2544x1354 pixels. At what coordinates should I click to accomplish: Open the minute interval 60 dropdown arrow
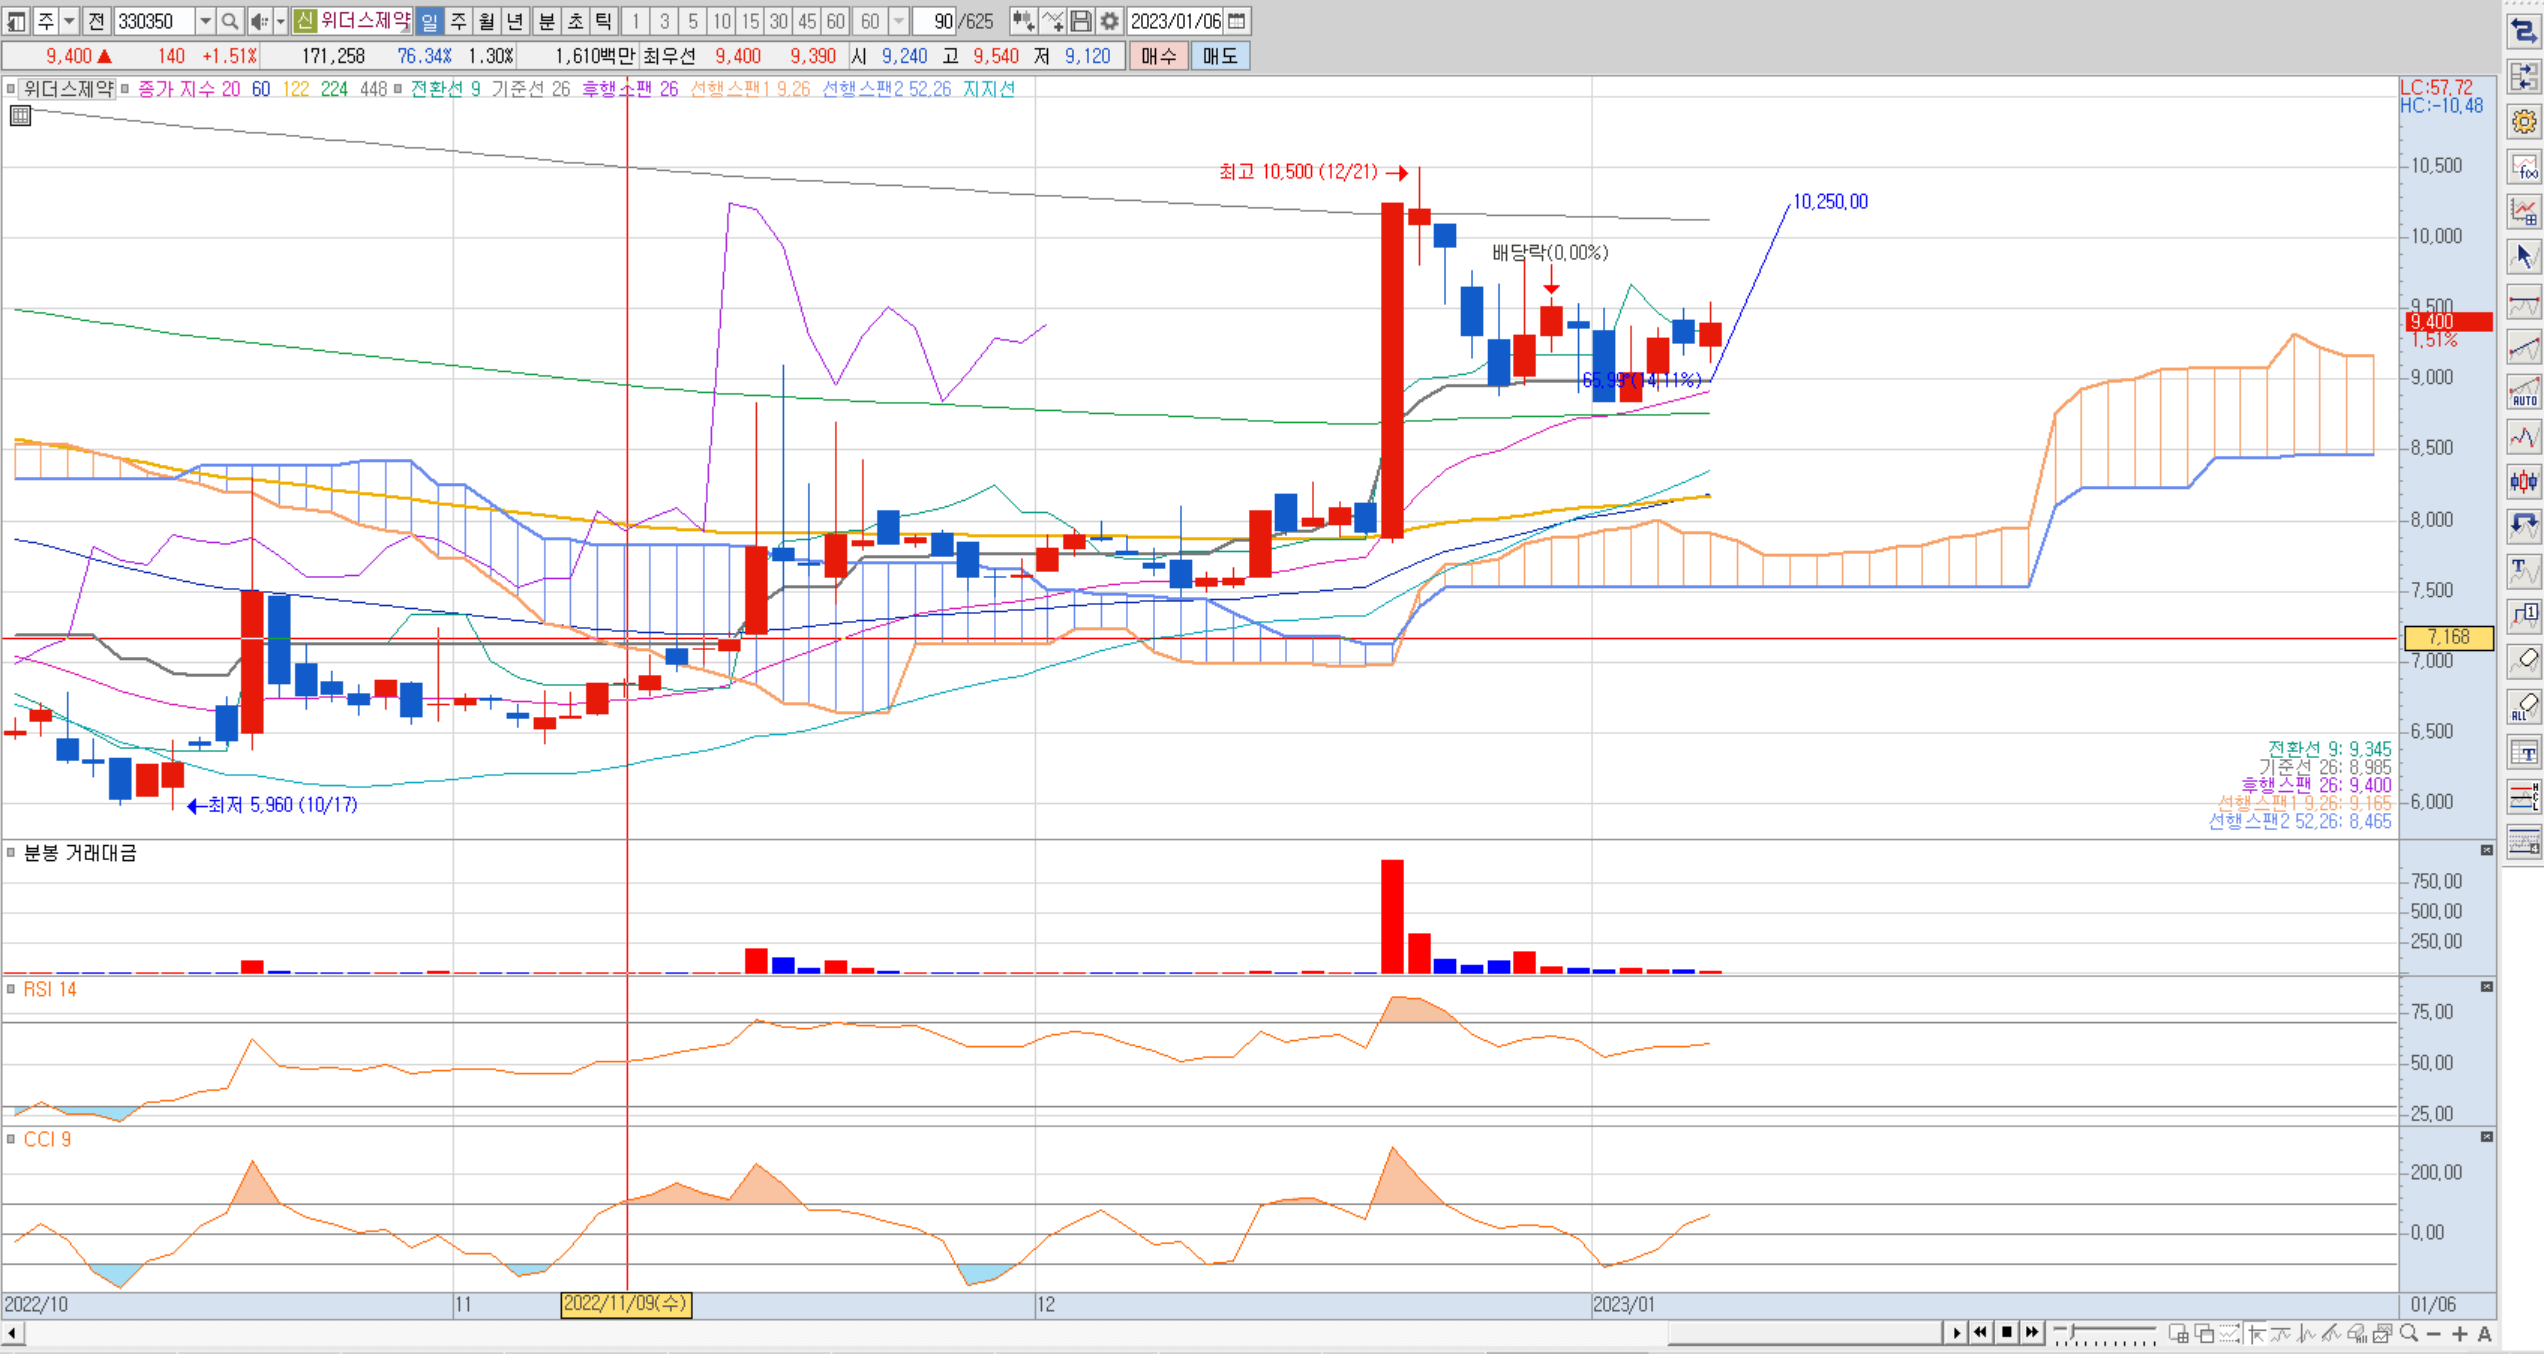(x=898, y=21)
